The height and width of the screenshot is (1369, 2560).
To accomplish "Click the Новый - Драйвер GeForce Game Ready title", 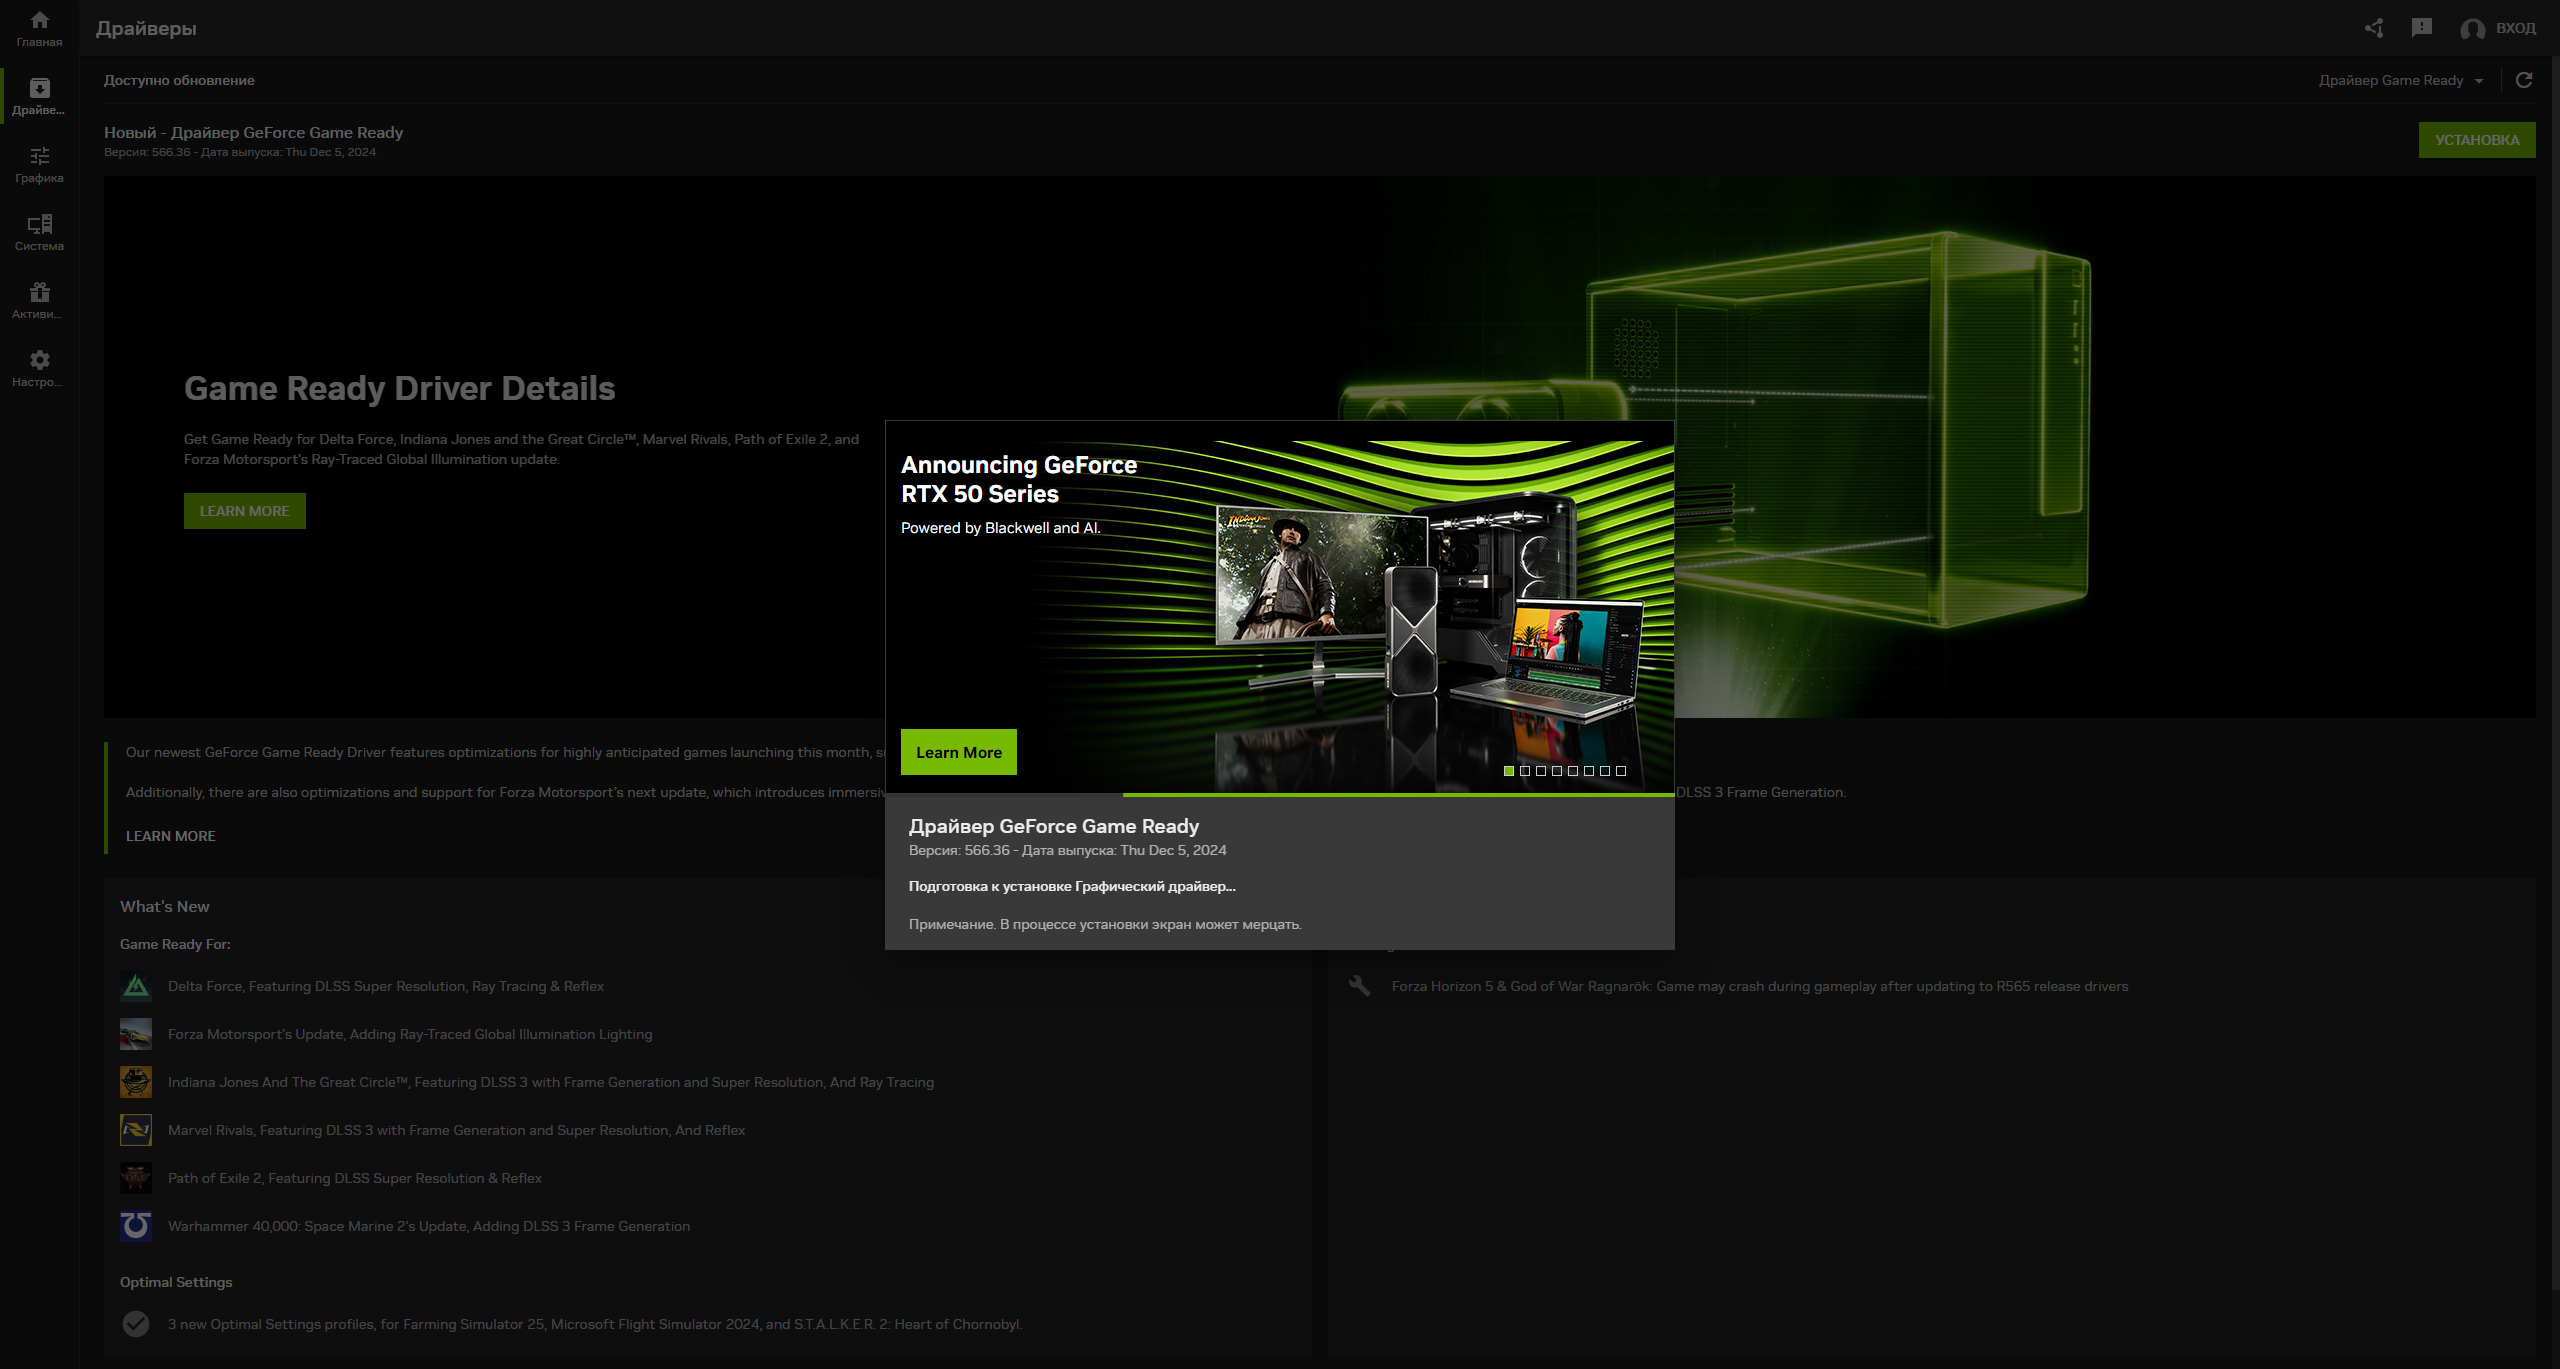I will 254,132.
